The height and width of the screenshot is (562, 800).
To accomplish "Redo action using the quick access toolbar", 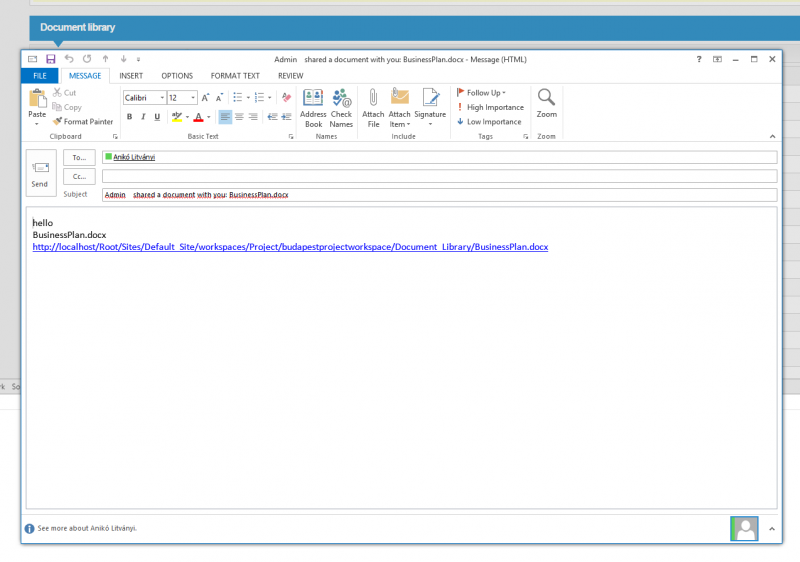I will click(x=87, y=59).
